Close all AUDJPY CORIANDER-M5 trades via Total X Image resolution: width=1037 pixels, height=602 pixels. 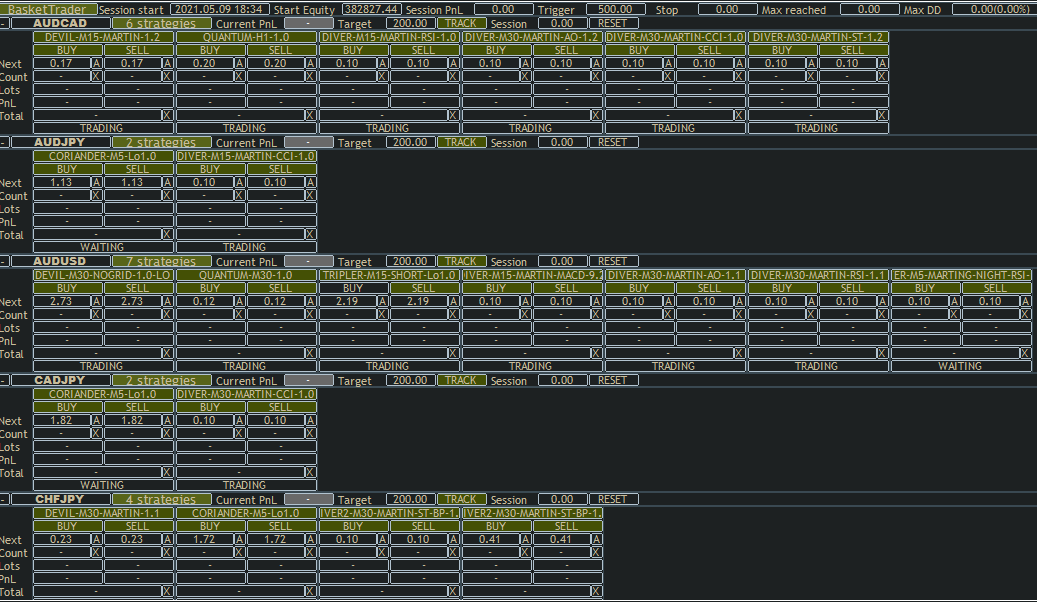(167, 234)
